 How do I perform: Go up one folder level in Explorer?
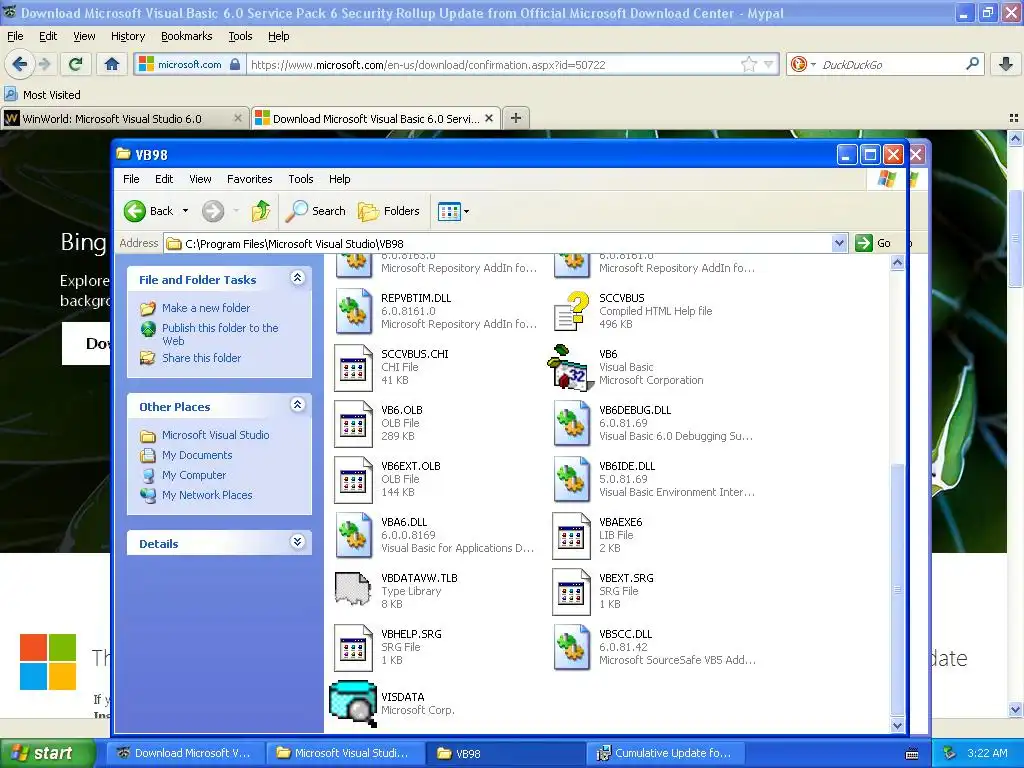click(261, 211)
